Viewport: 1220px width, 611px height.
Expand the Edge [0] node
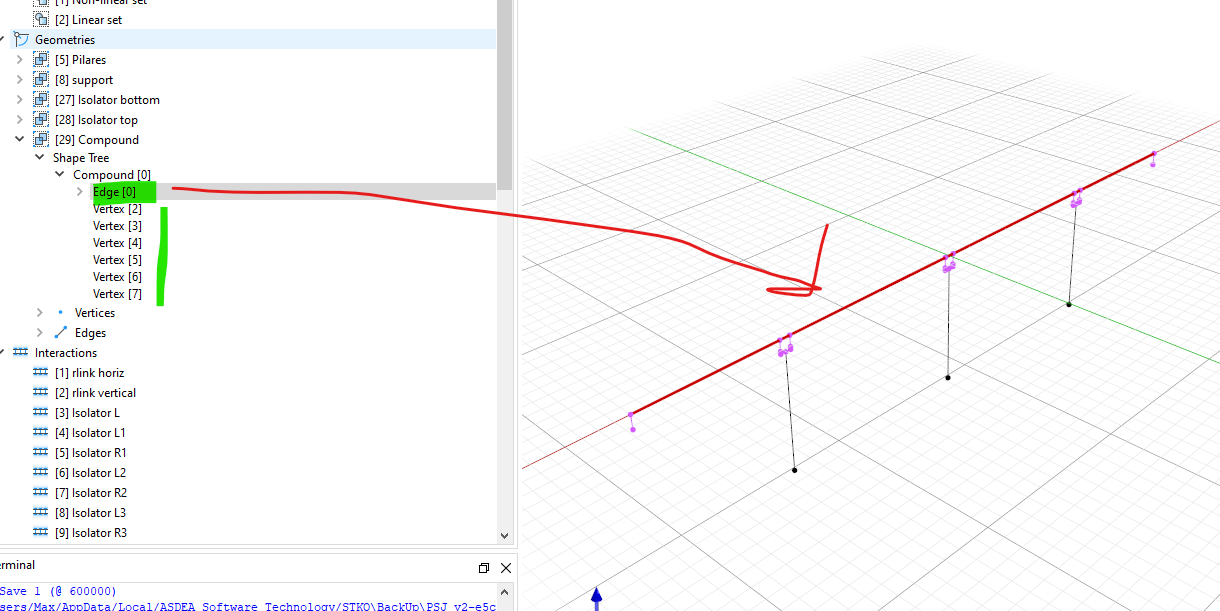click(x=80, y=192)
